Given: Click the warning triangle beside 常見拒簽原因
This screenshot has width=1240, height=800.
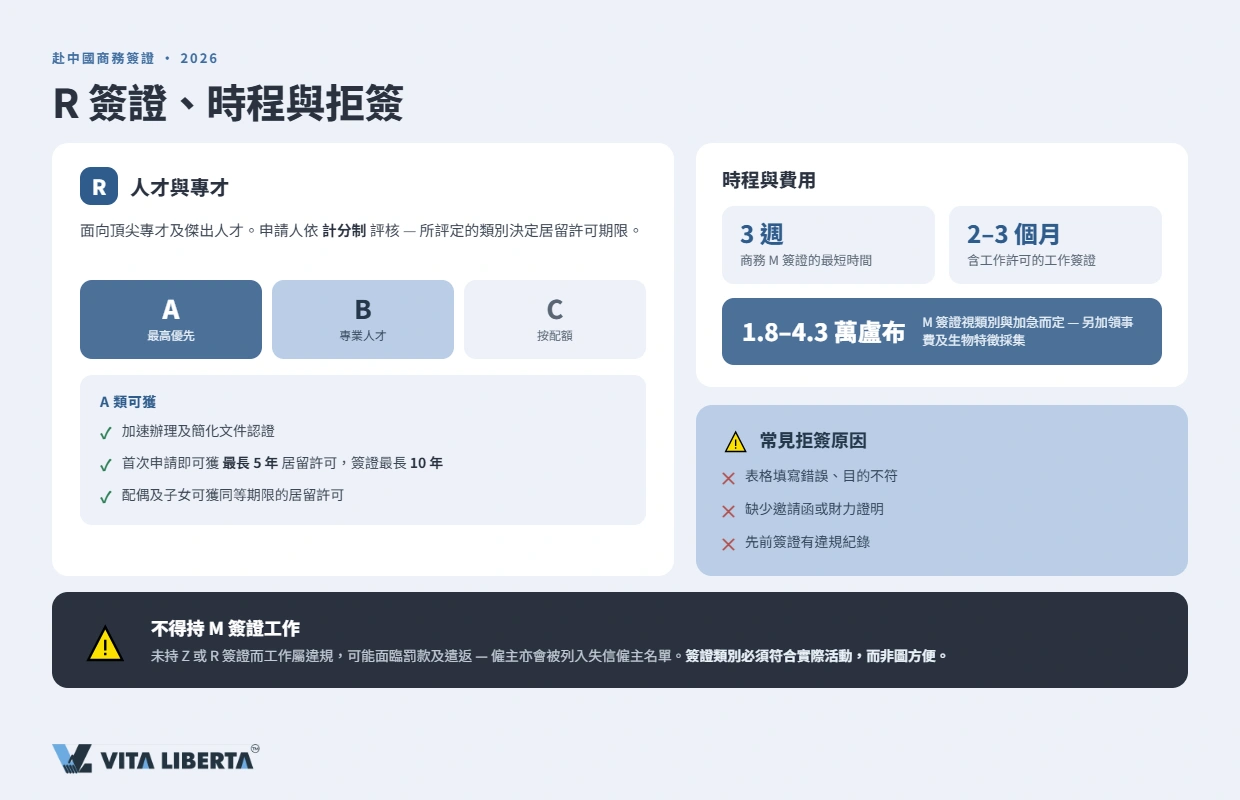Looking at the screenshot, I should click(735, 441).
